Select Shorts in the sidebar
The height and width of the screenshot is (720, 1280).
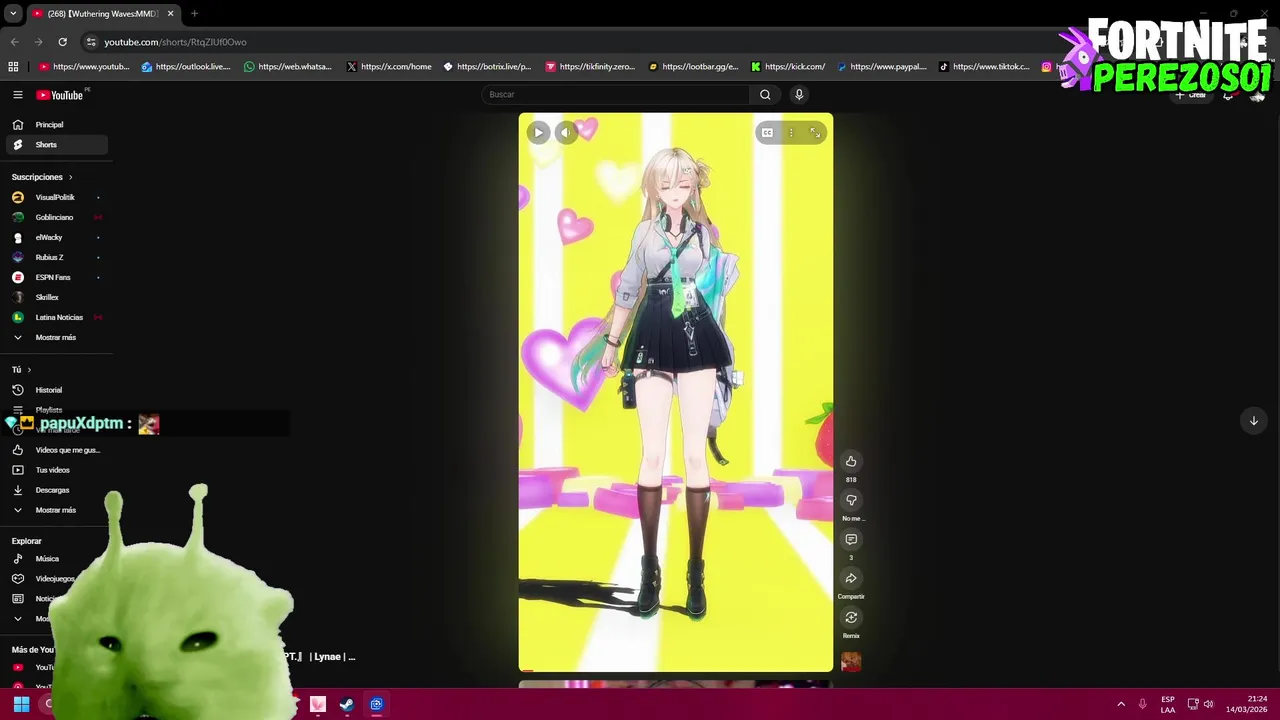[57, 145]
